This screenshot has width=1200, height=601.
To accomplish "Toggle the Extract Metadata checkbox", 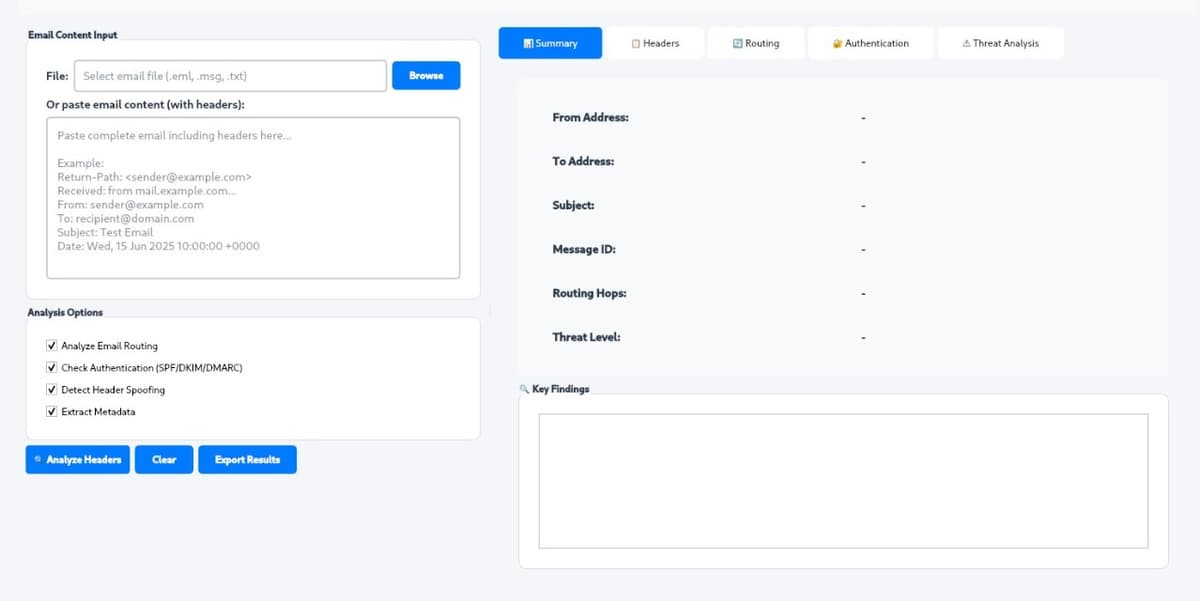I will click(x=51, y=412).
